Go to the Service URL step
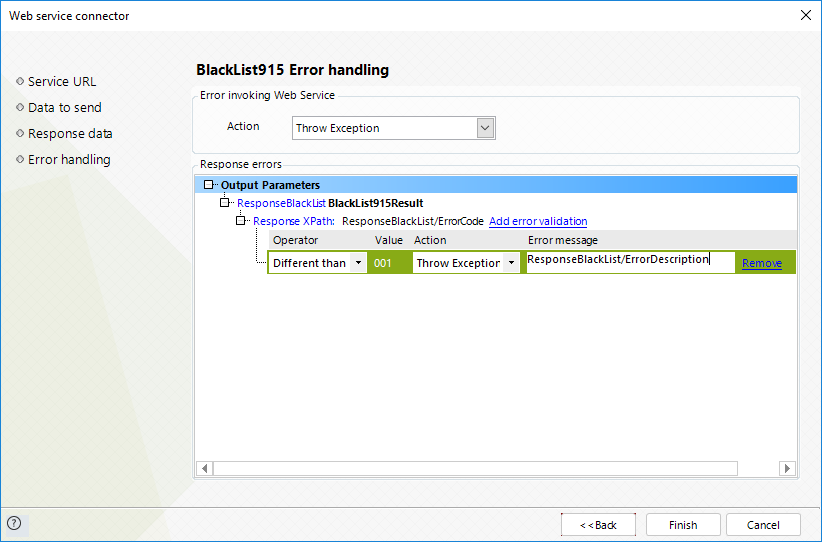This screenshot has width=822, height=542. pos(61,82)
